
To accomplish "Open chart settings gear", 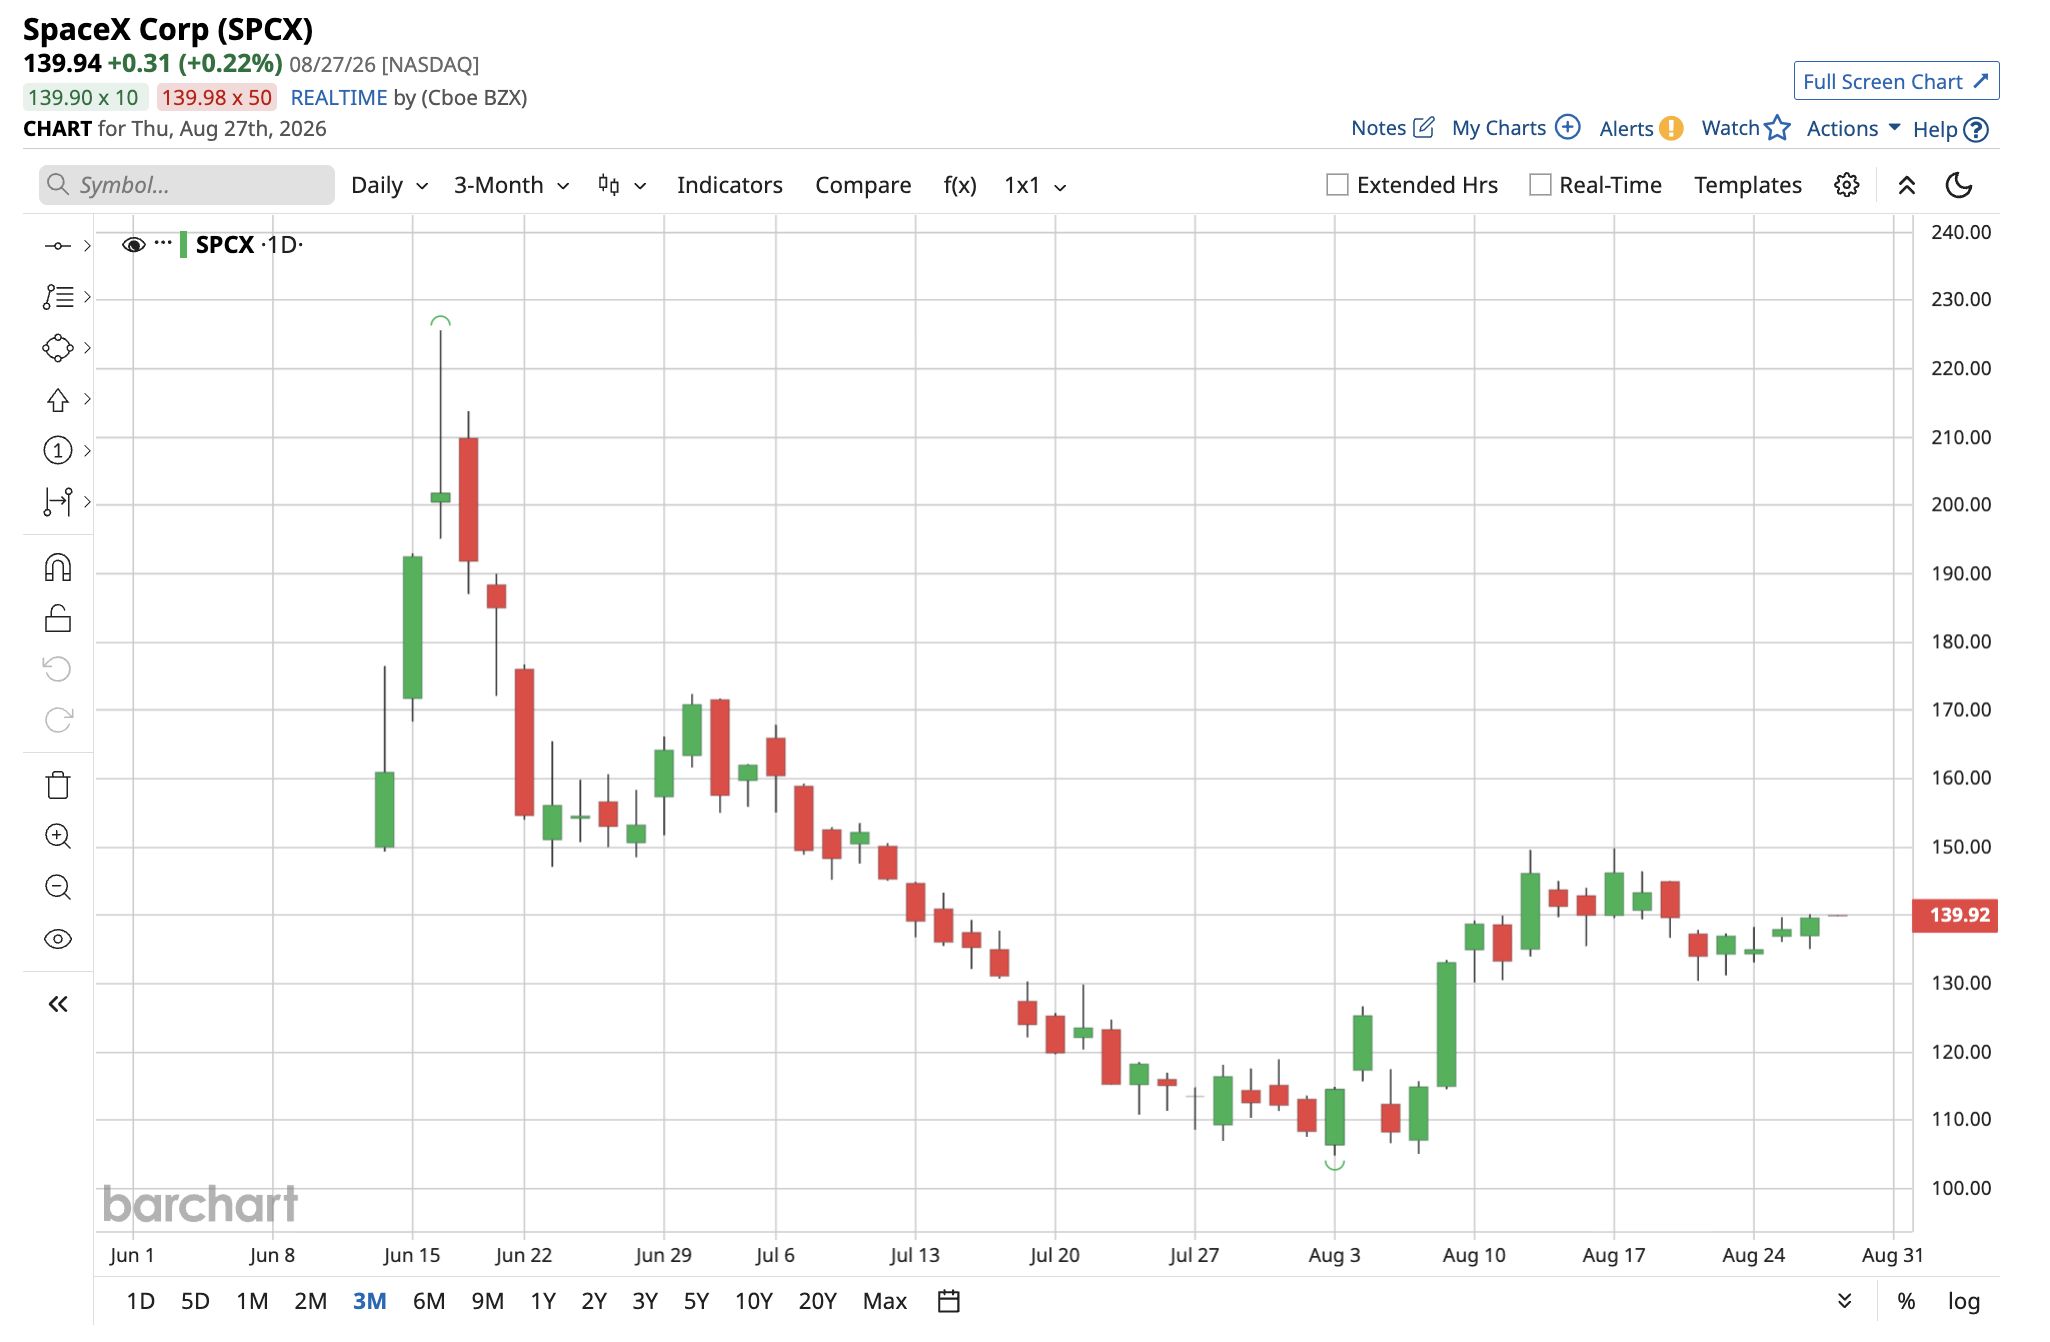I will pyautogui.click(x=1847, y=185).
